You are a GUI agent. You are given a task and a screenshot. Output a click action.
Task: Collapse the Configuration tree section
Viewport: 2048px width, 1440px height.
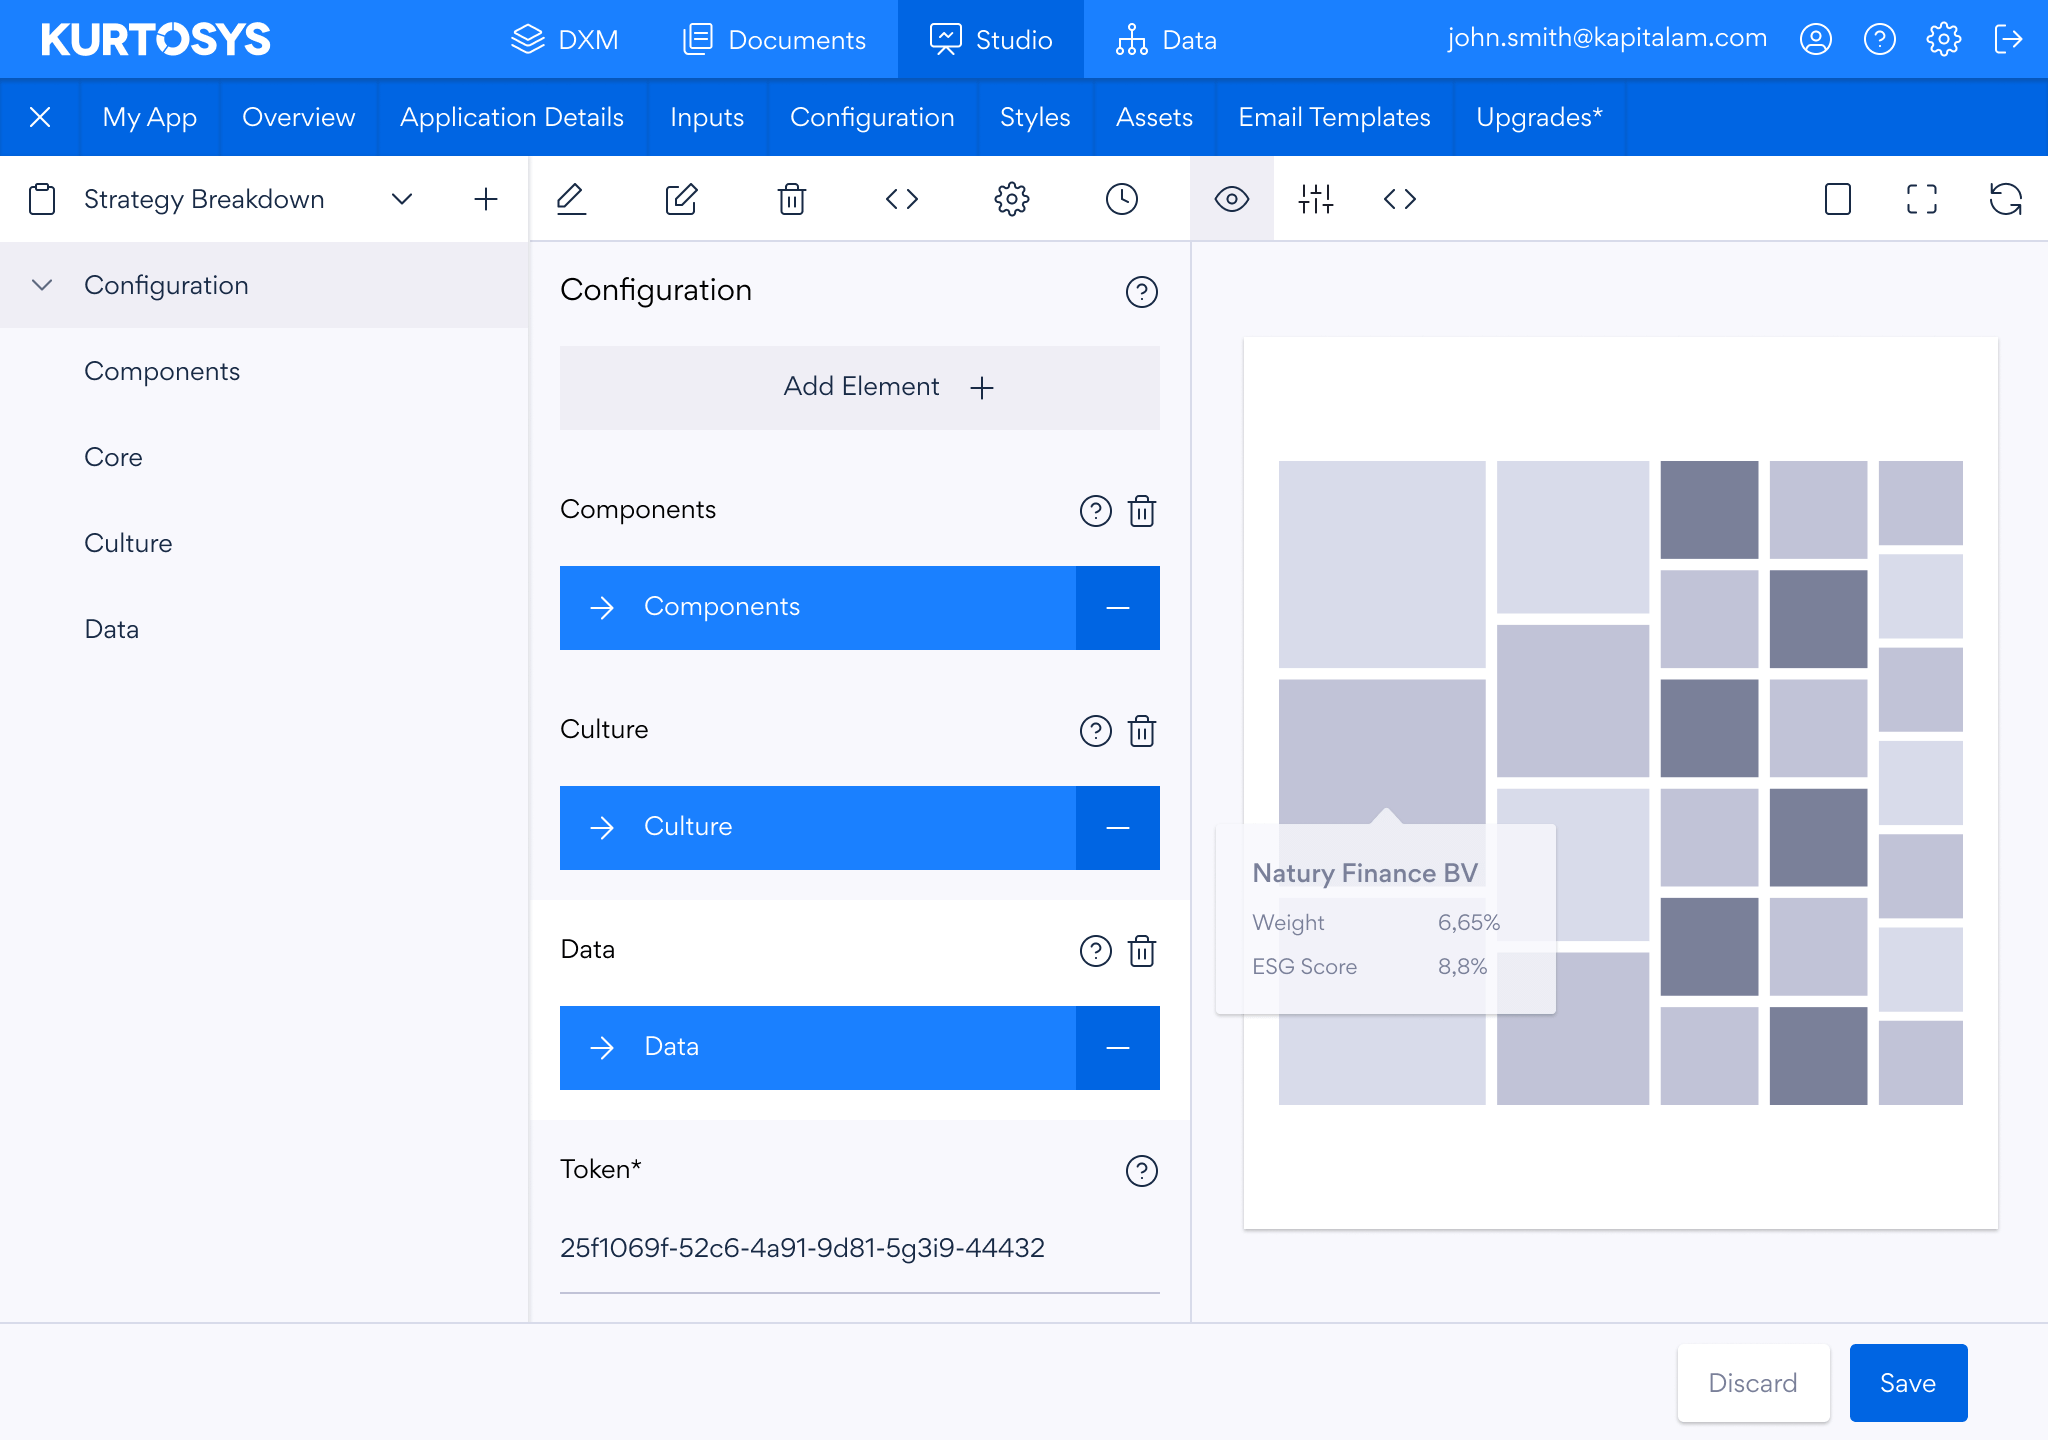coord(42,285)
